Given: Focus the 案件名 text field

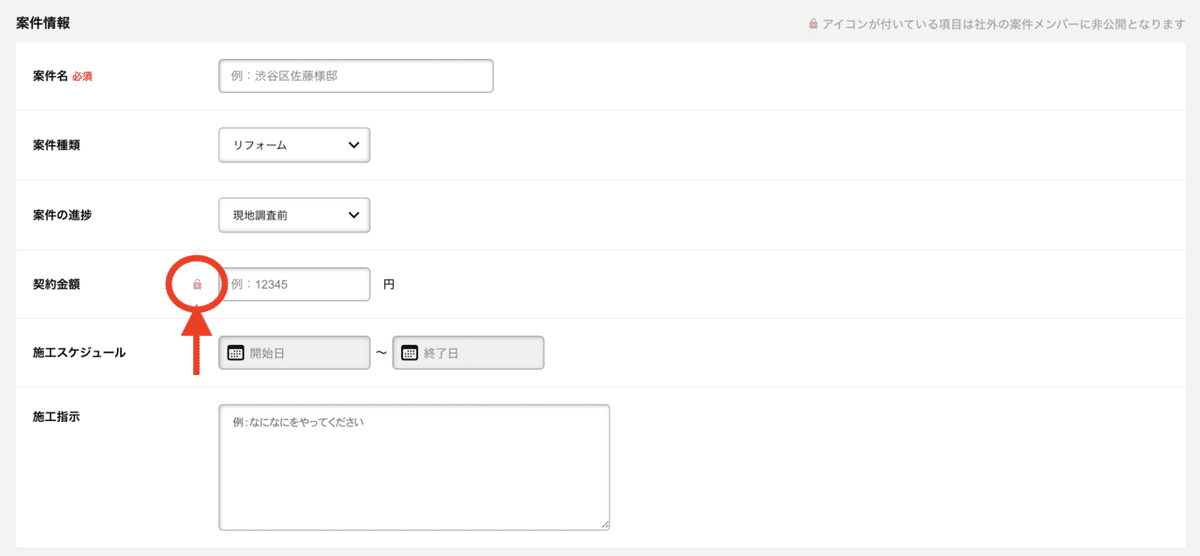Looking at the screenshot, I should (356, 76).
